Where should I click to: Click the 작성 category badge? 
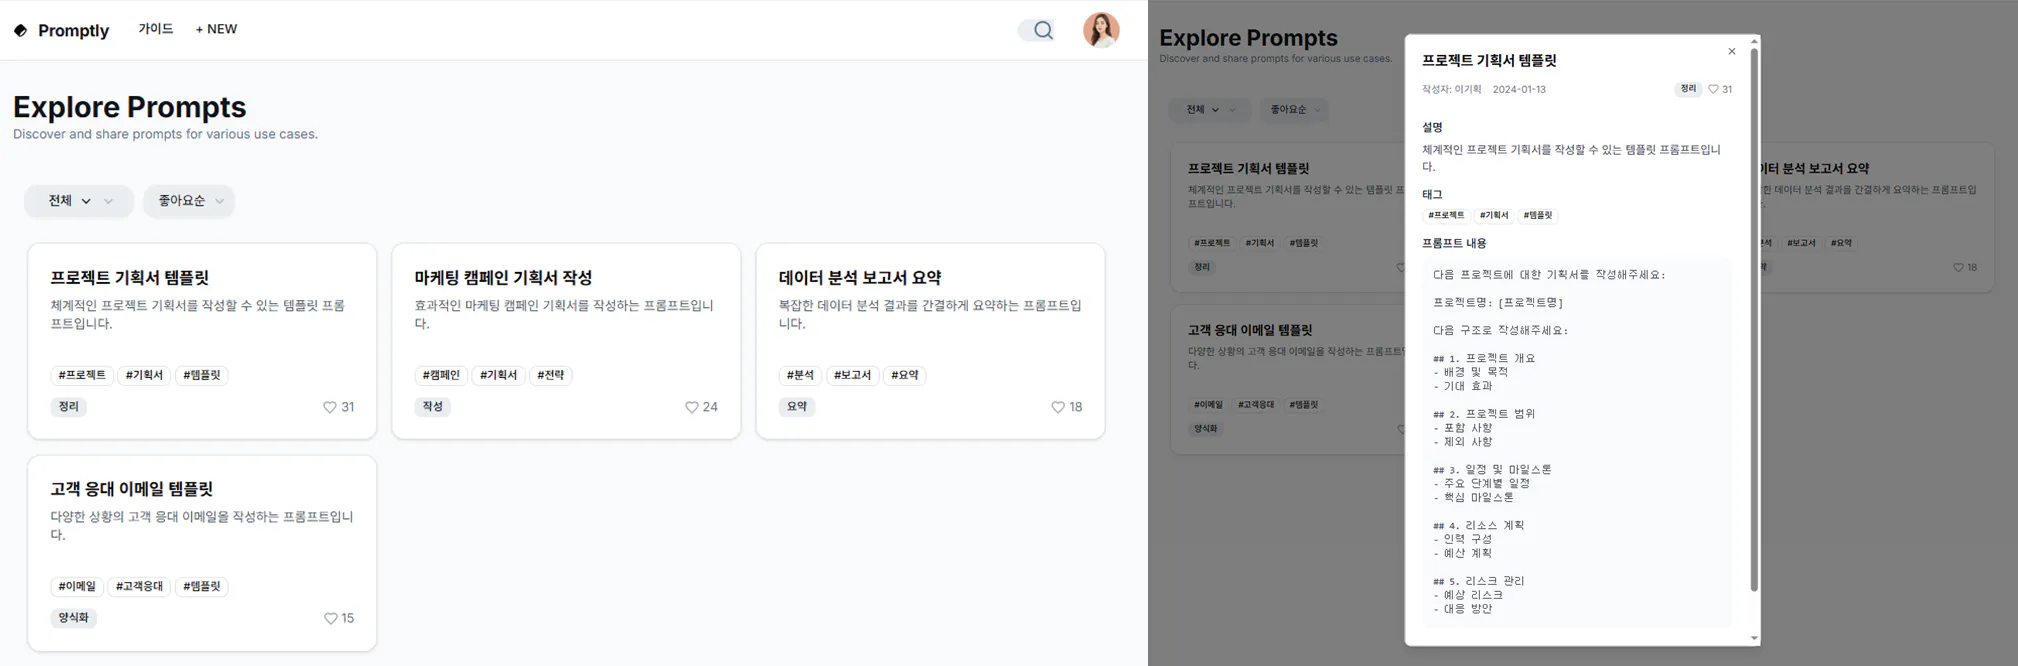[433, 407]
